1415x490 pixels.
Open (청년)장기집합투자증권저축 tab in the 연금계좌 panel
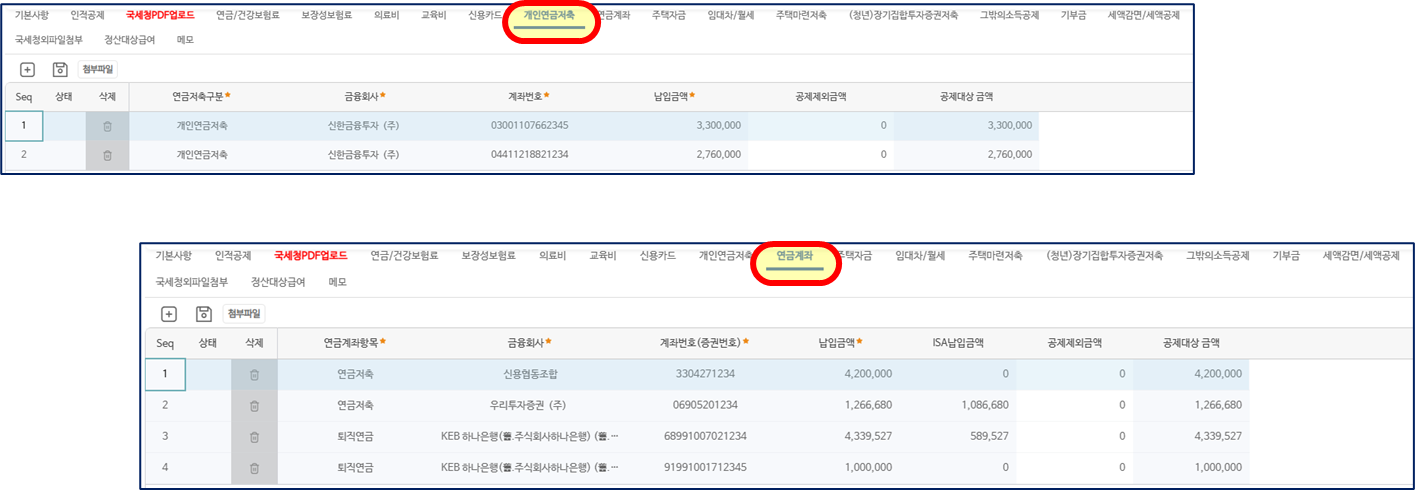(1103, 256)
